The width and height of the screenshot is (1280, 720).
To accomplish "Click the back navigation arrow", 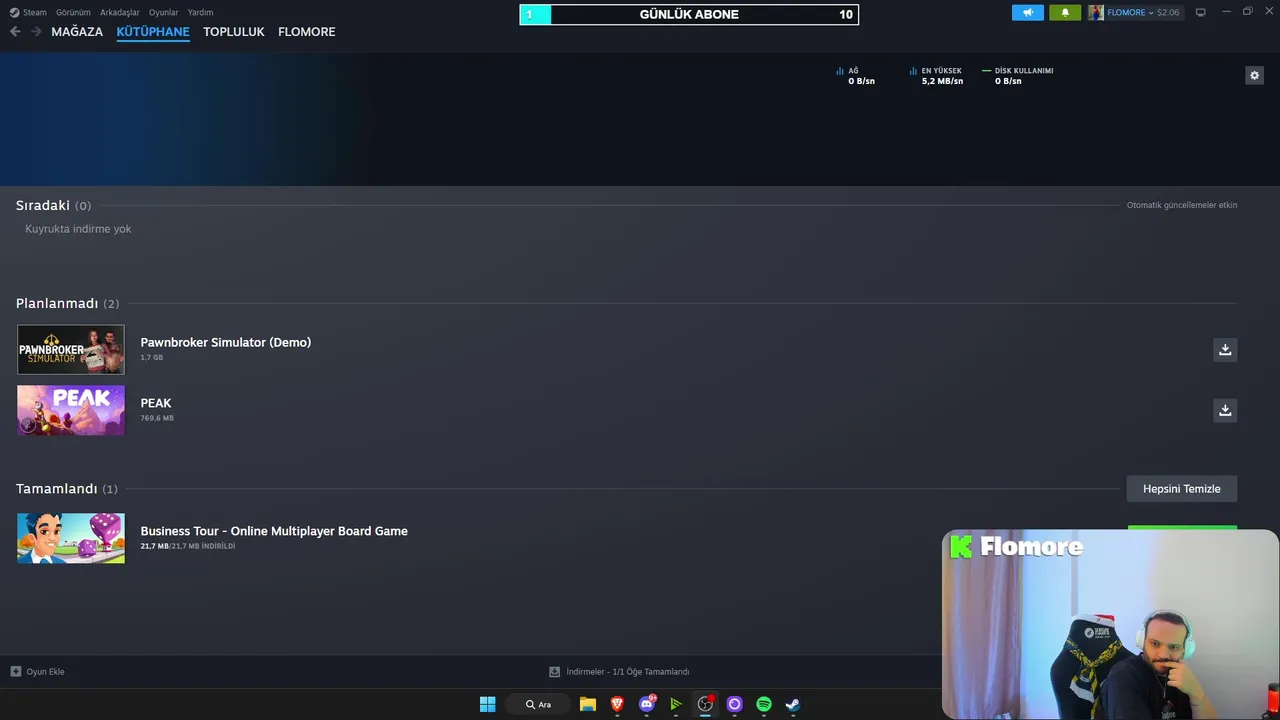I will [15, 32].
